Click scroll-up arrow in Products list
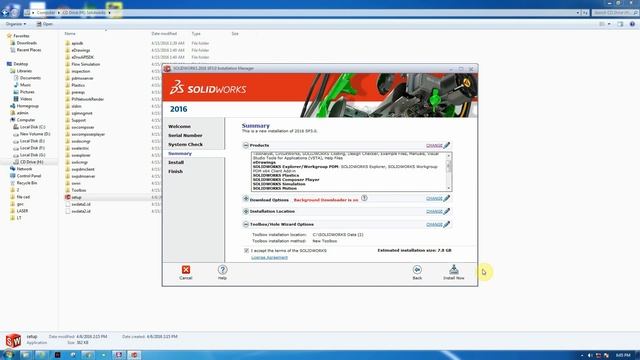640x360 pixels. (449, 156)
